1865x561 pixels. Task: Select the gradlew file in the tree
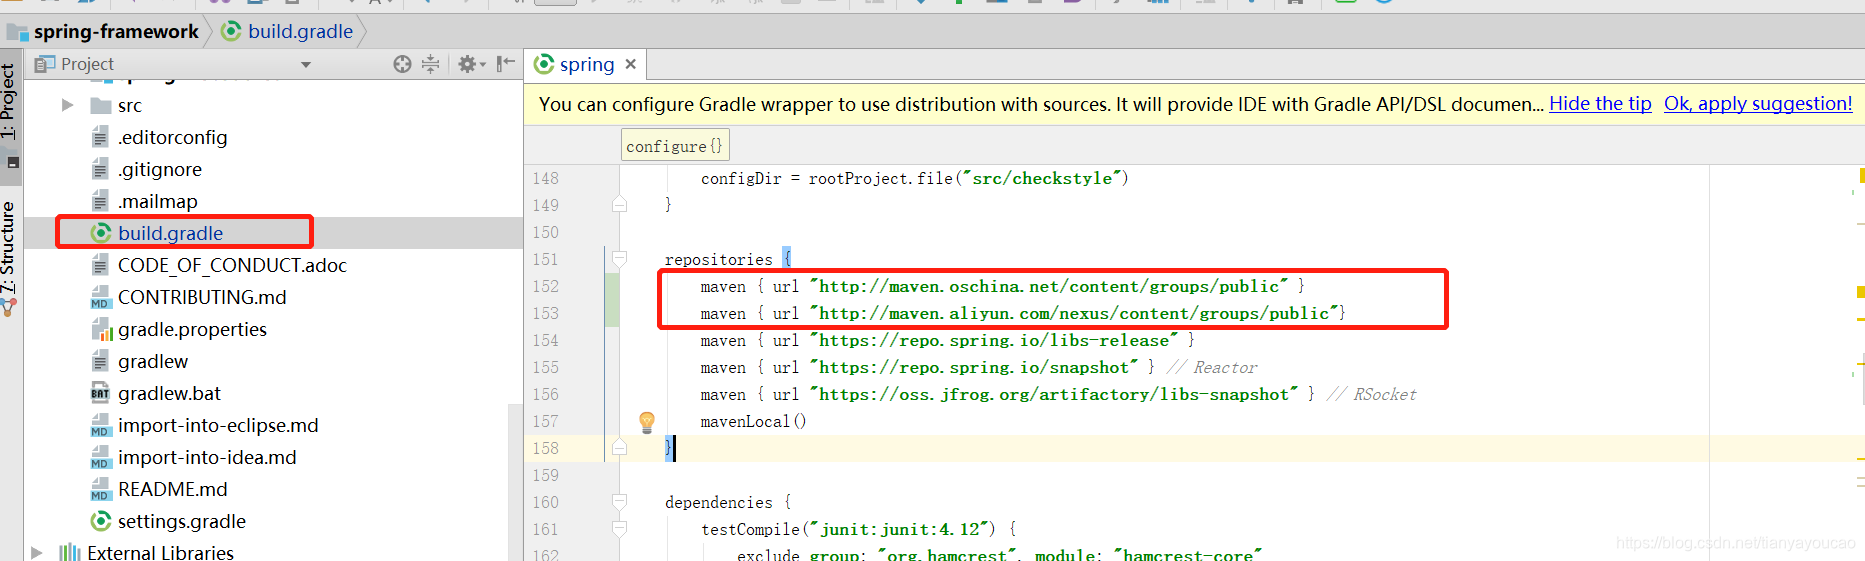(153, 361)
